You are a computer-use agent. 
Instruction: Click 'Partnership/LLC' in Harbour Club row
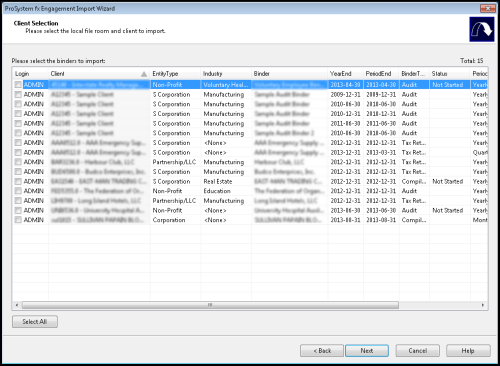174,162
